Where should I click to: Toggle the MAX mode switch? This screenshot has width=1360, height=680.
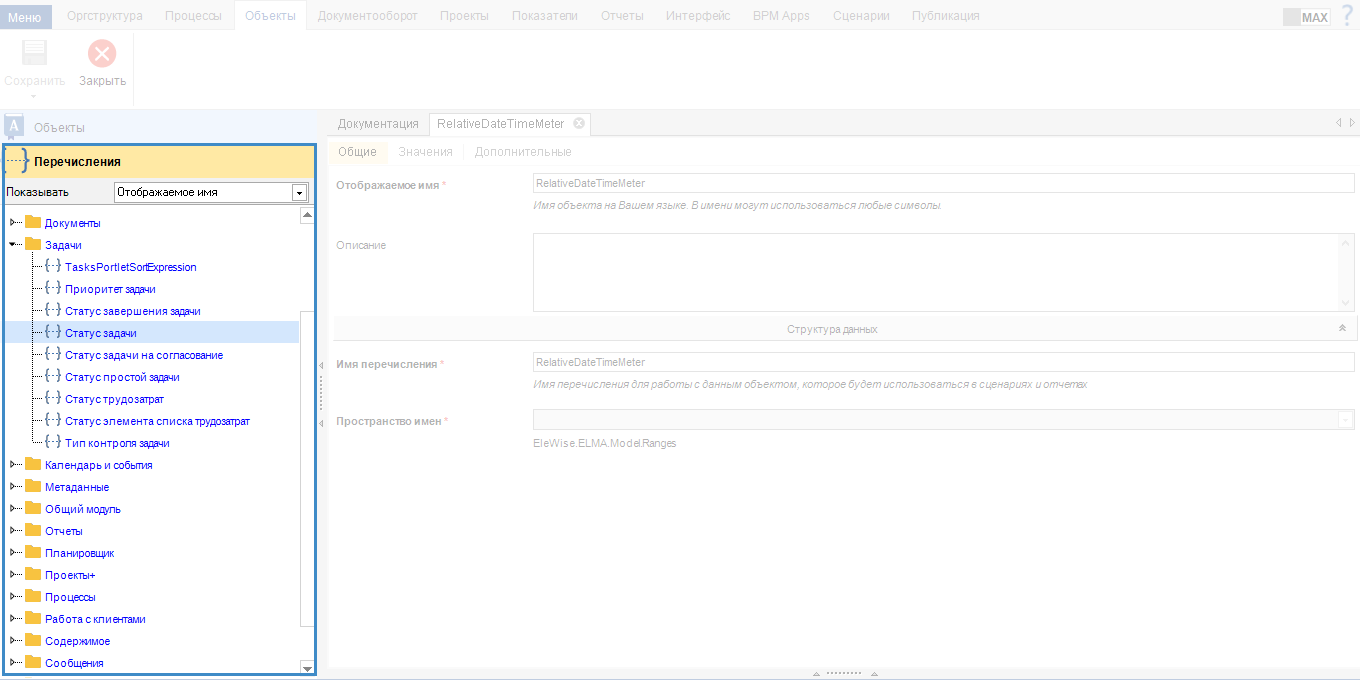point(1306,17)
